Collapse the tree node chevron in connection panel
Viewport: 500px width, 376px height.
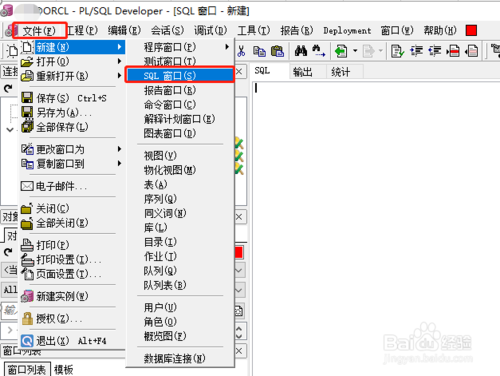tap(10, 130)
